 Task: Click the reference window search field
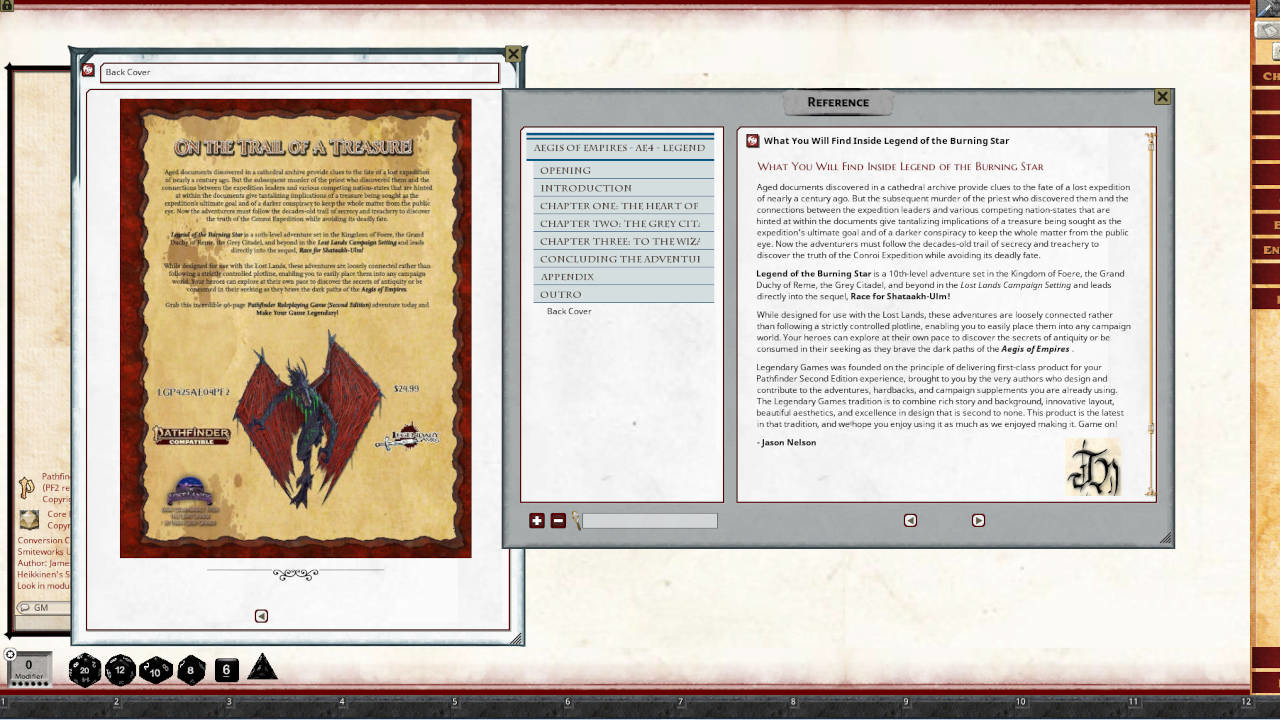coord(650,520)
